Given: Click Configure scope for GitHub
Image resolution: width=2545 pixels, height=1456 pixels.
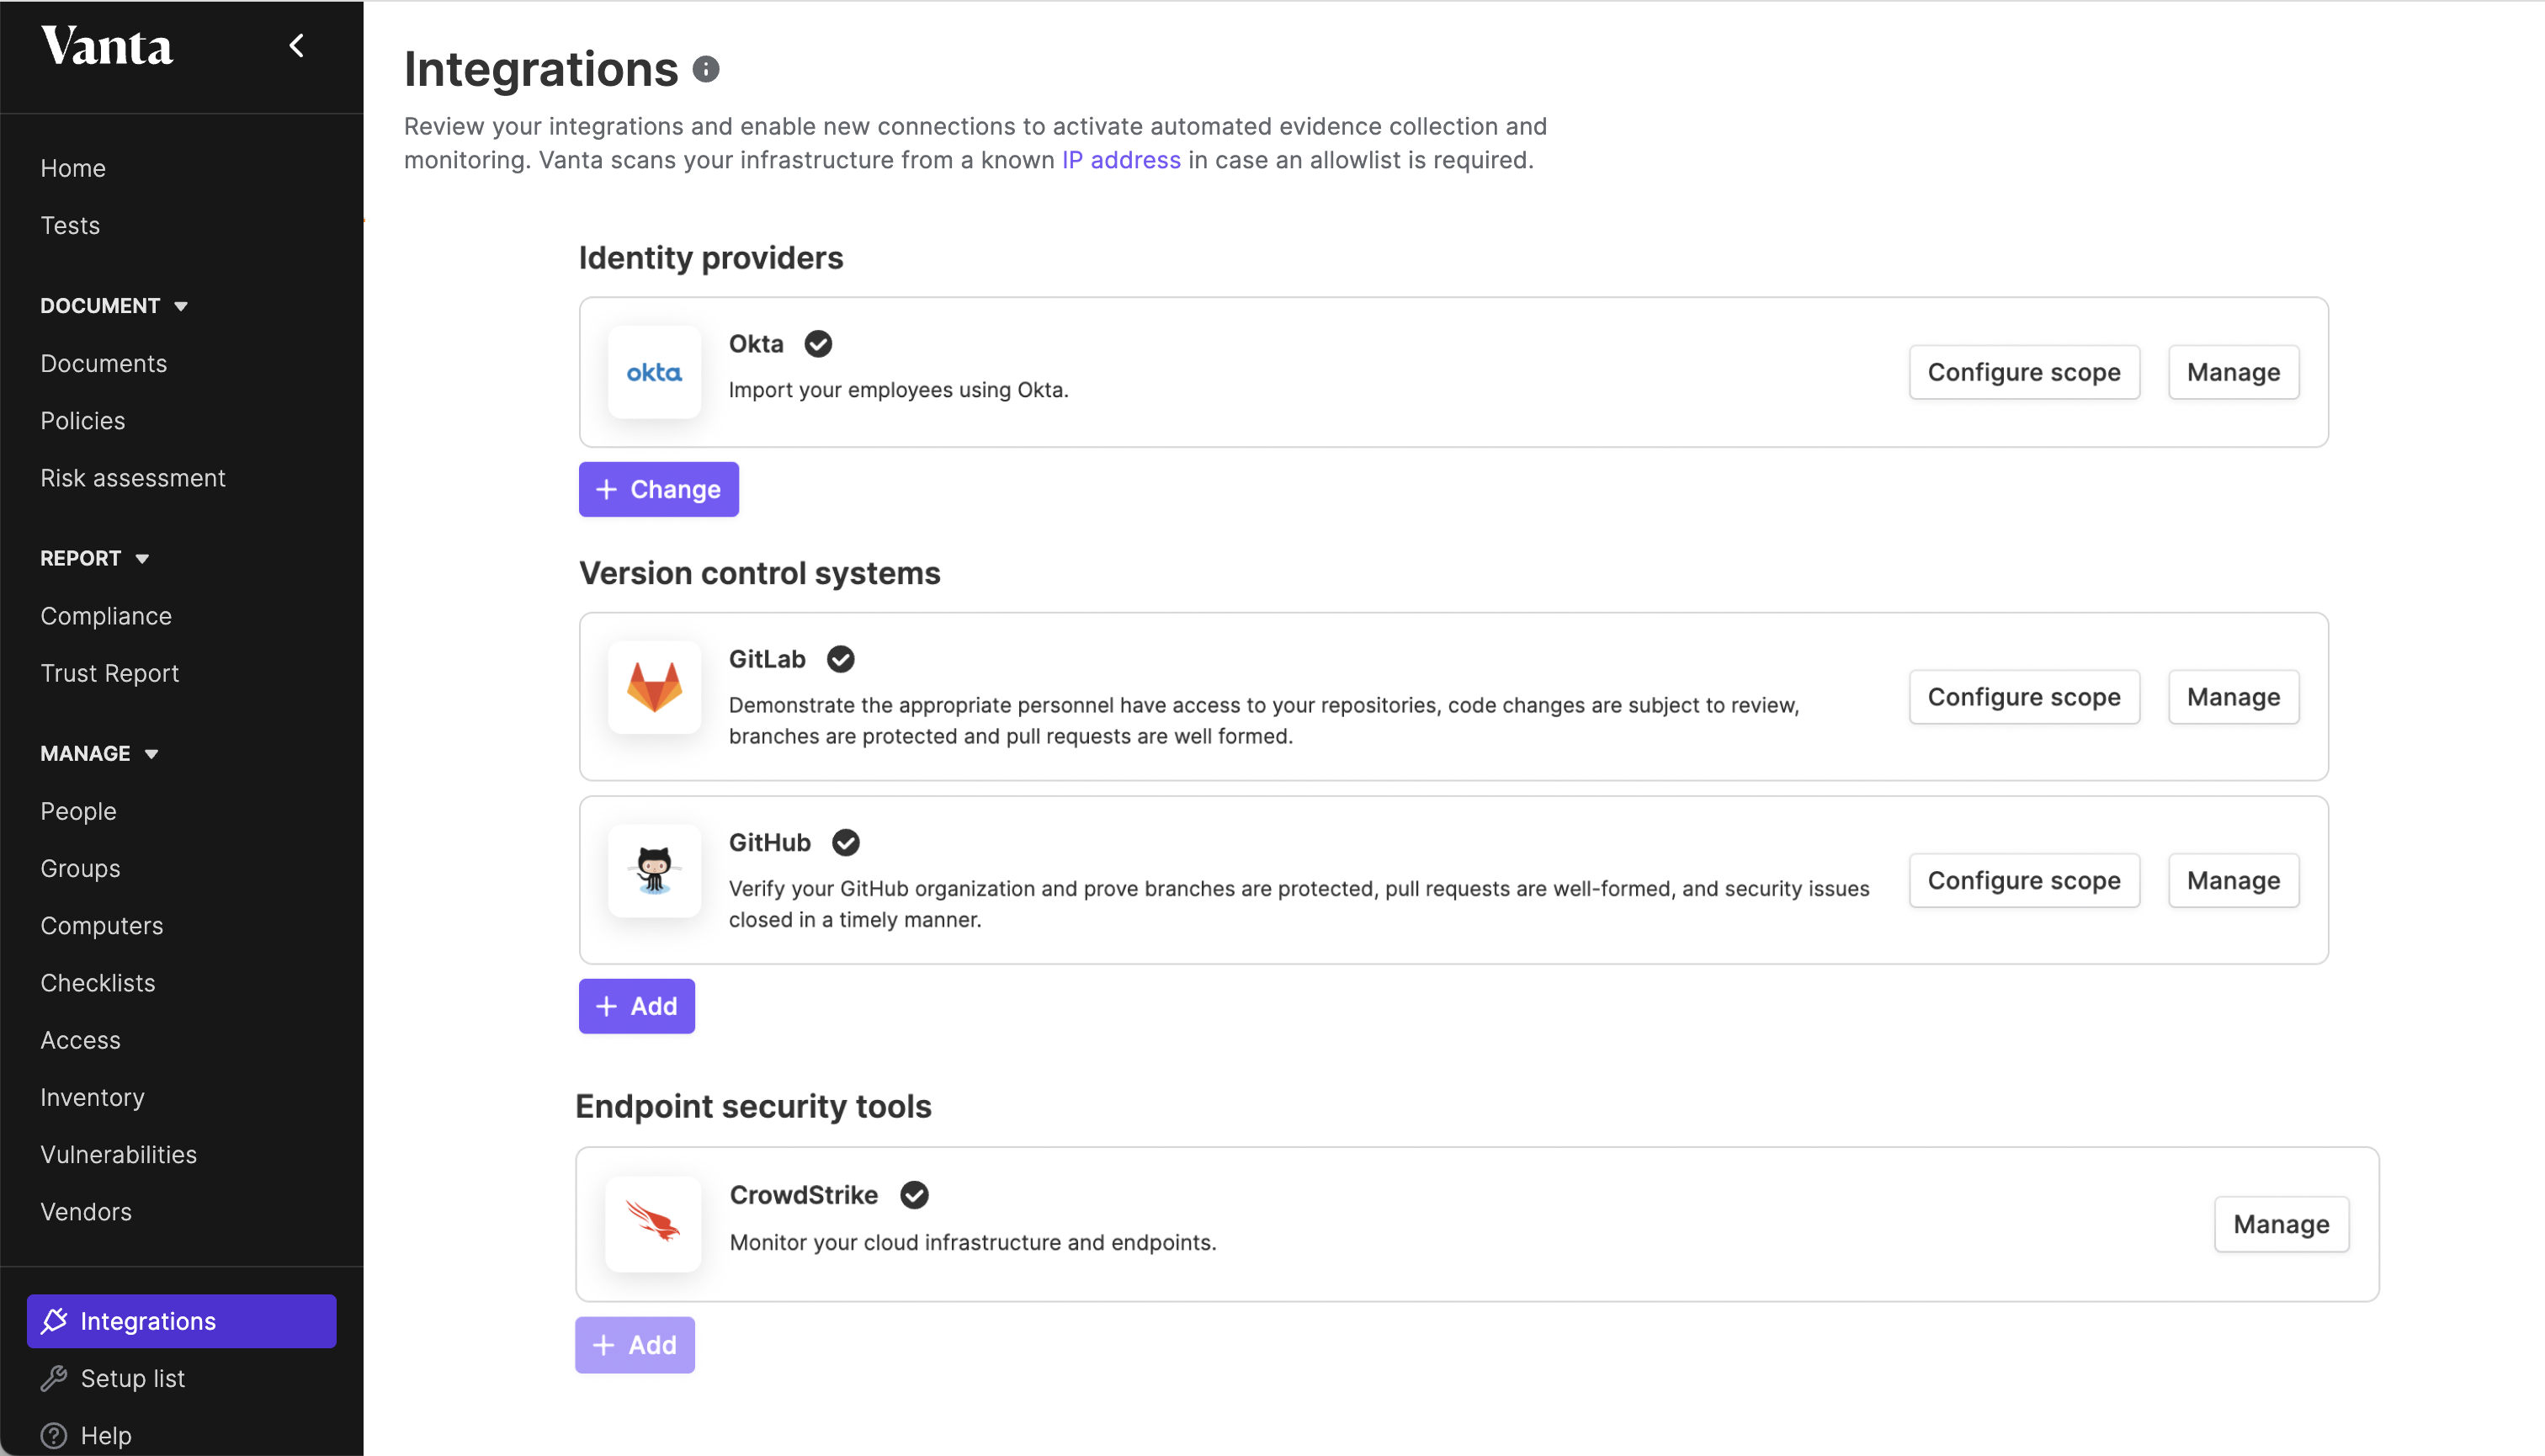Looking at the screenshot, I should click(x=2023, y=880).
